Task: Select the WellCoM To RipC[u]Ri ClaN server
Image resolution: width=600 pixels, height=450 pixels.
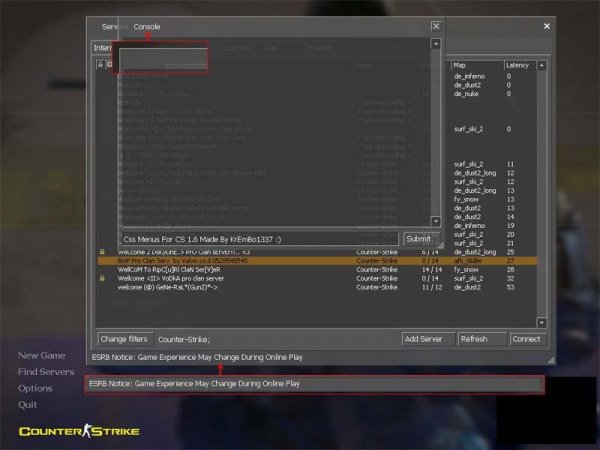Action: point(317,269)
